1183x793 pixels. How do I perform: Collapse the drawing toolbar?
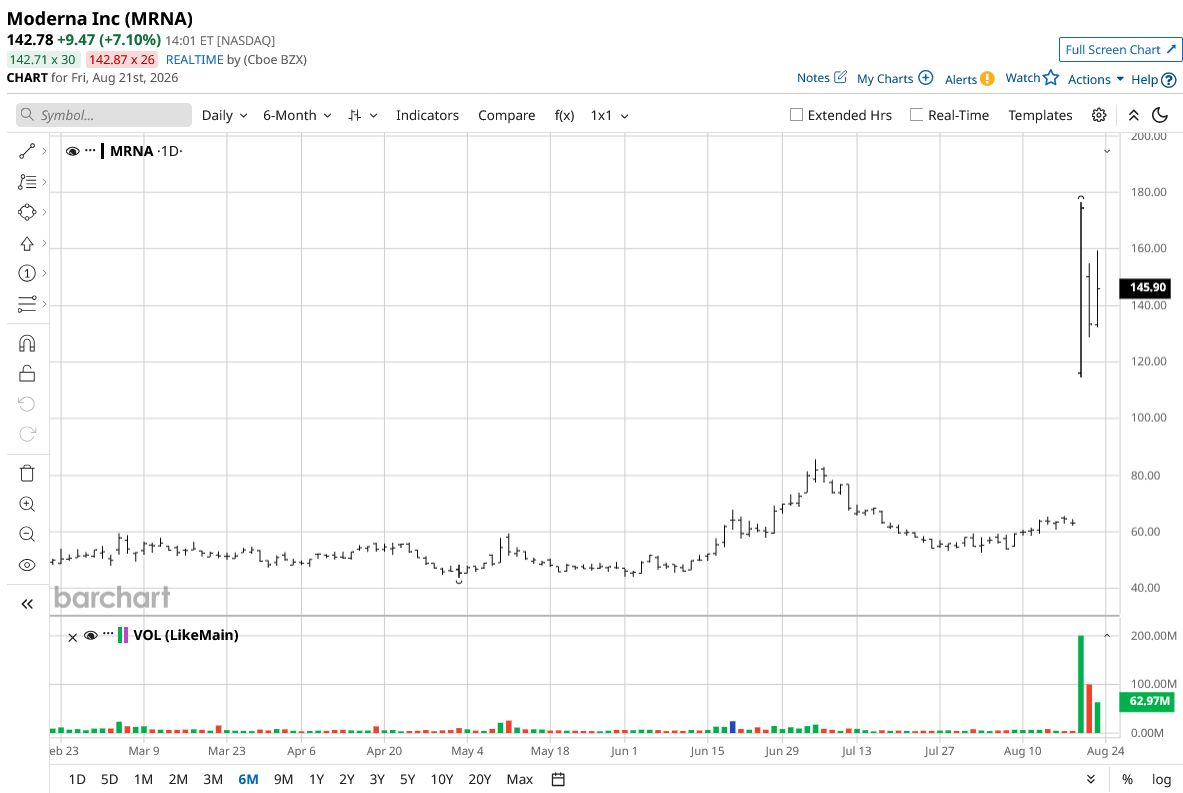pos(27,604)
